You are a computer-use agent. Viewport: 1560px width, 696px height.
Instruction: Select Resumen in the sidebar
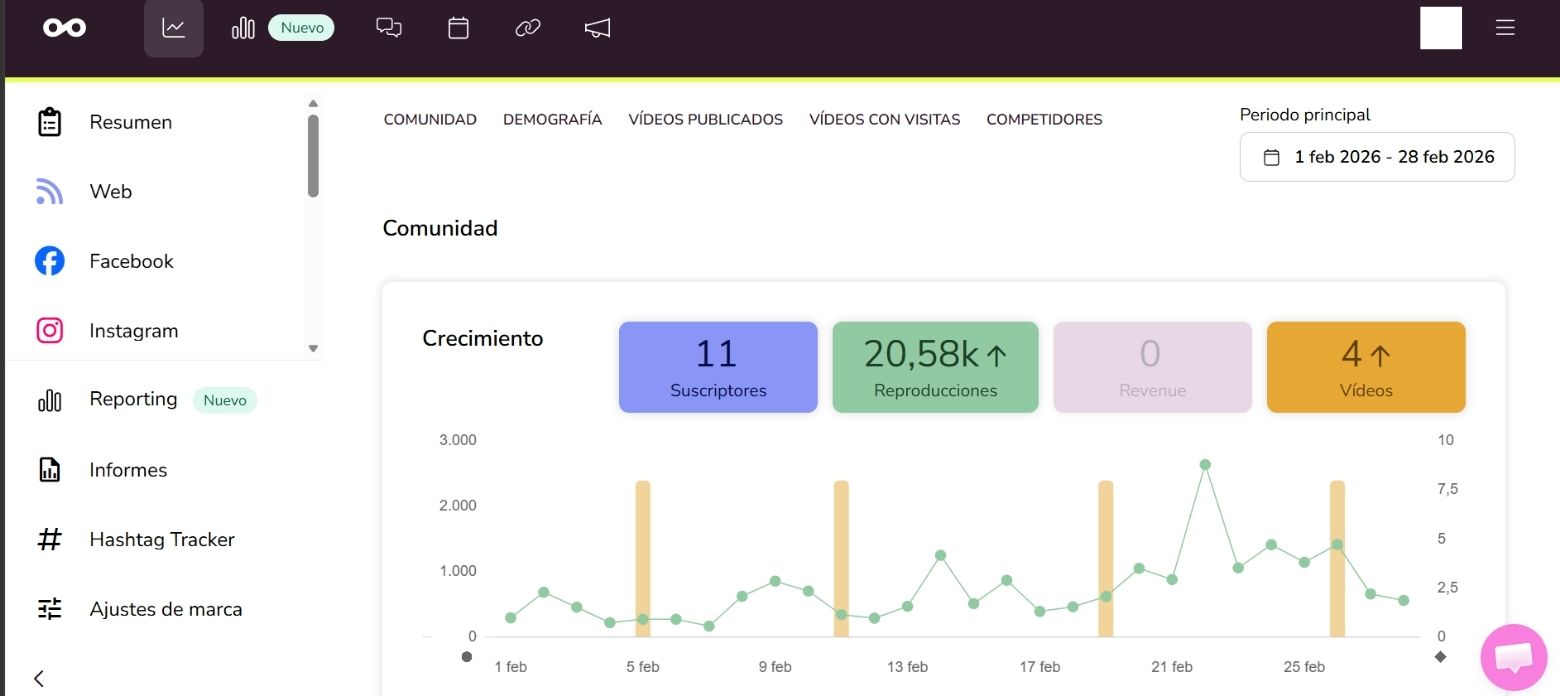coord(131,122)
